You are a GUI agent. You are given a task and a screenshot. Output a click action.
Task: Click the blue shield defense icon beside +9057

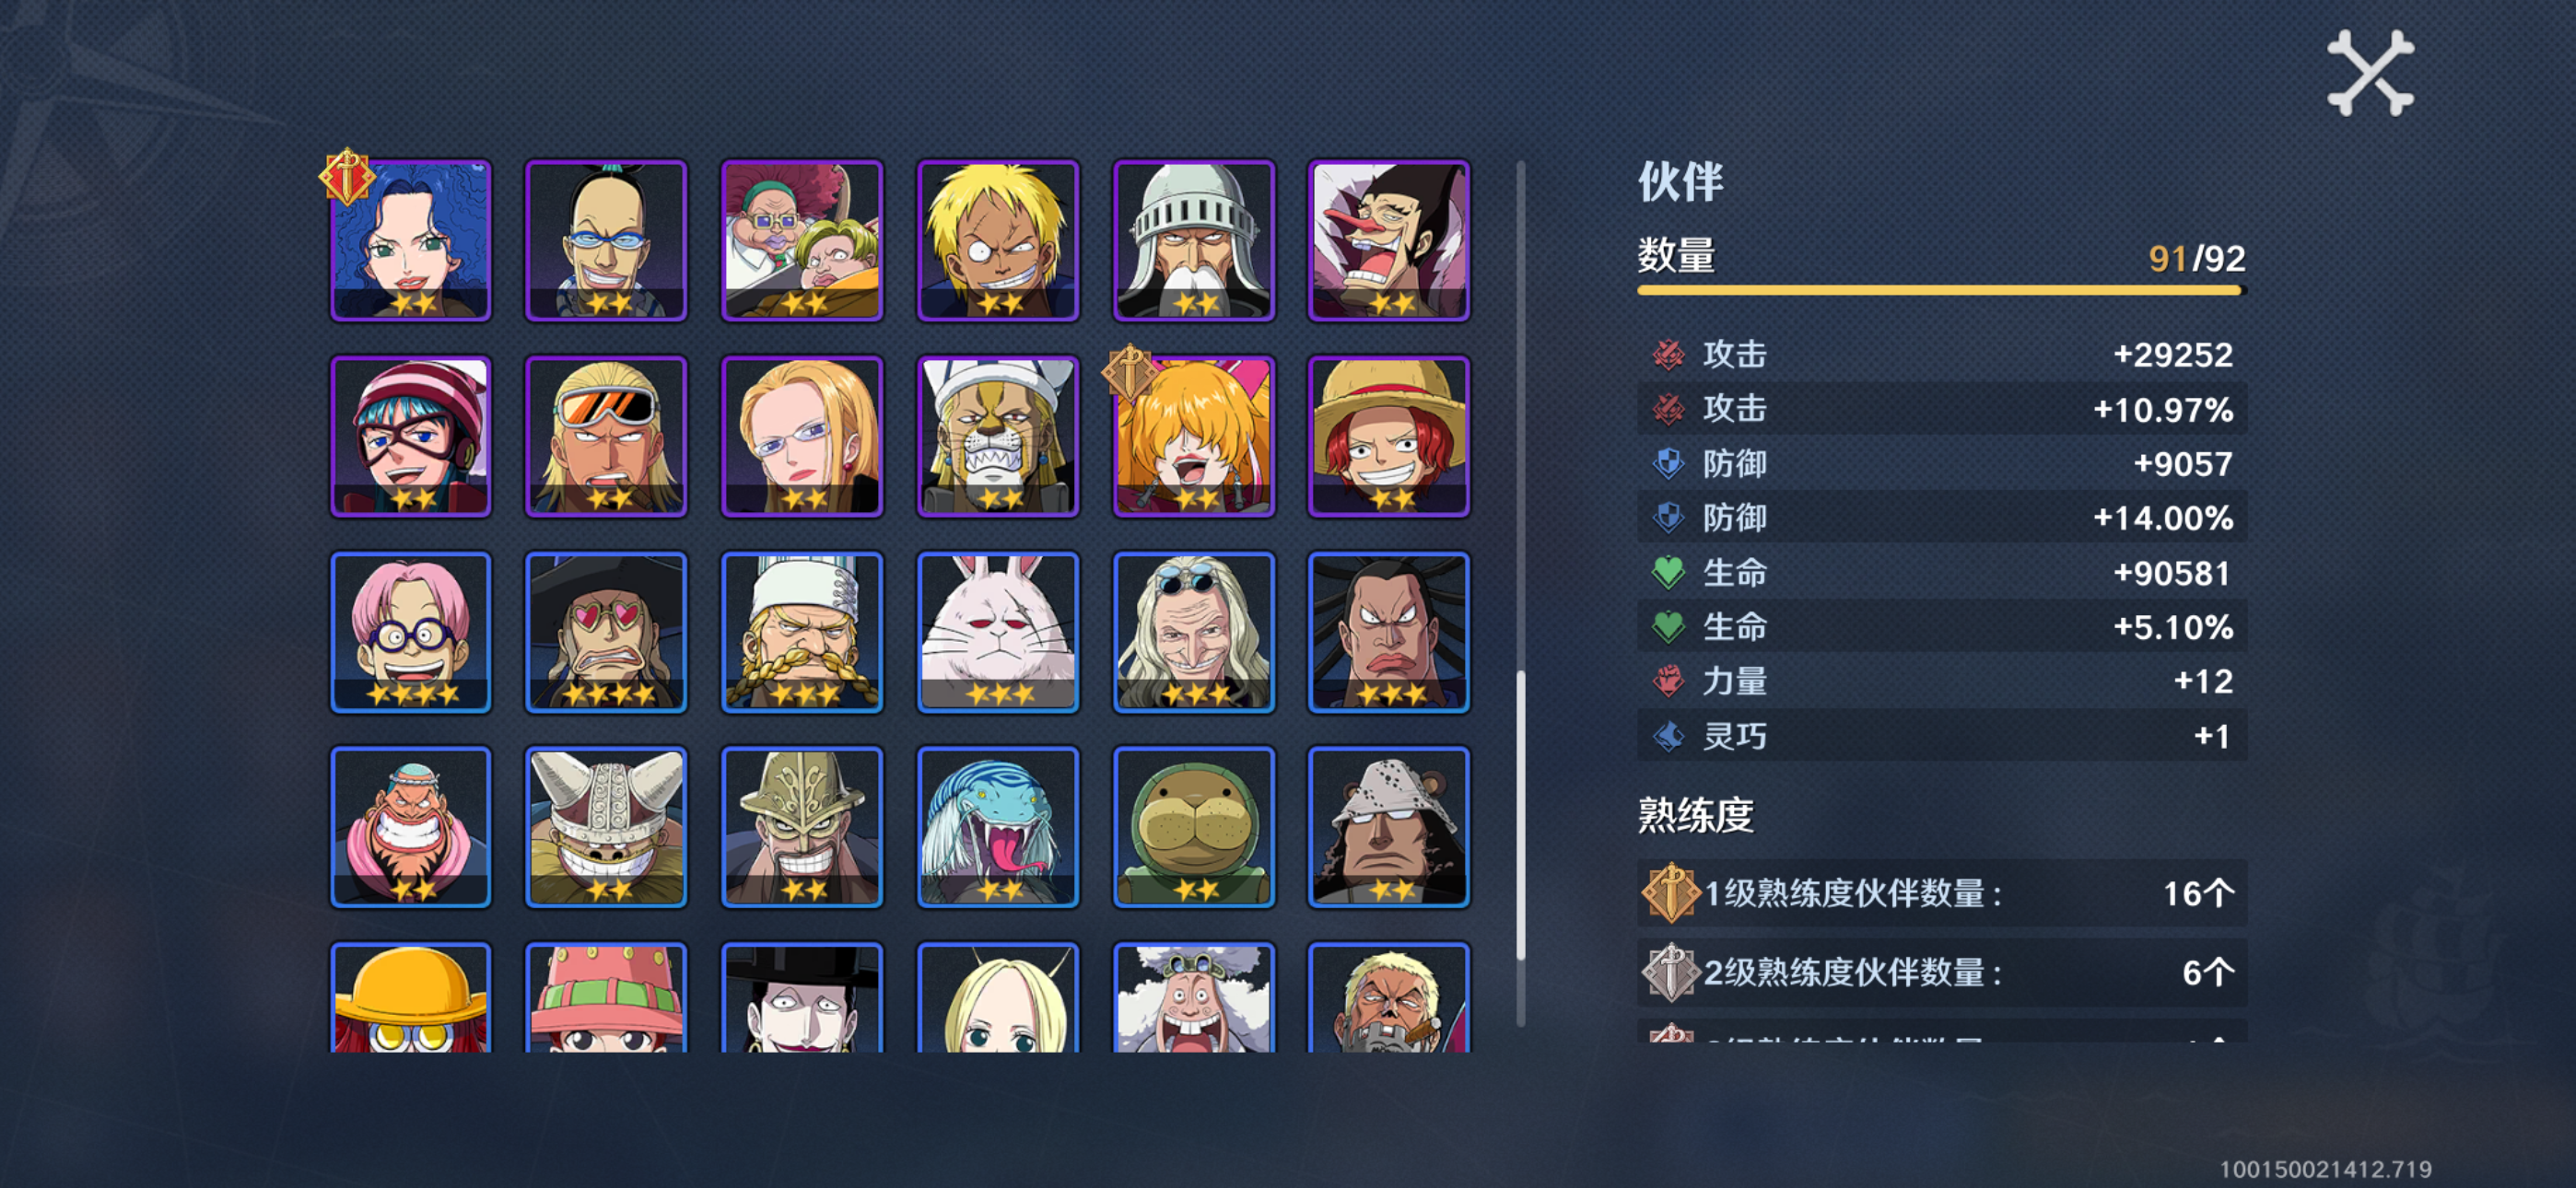1667,463
